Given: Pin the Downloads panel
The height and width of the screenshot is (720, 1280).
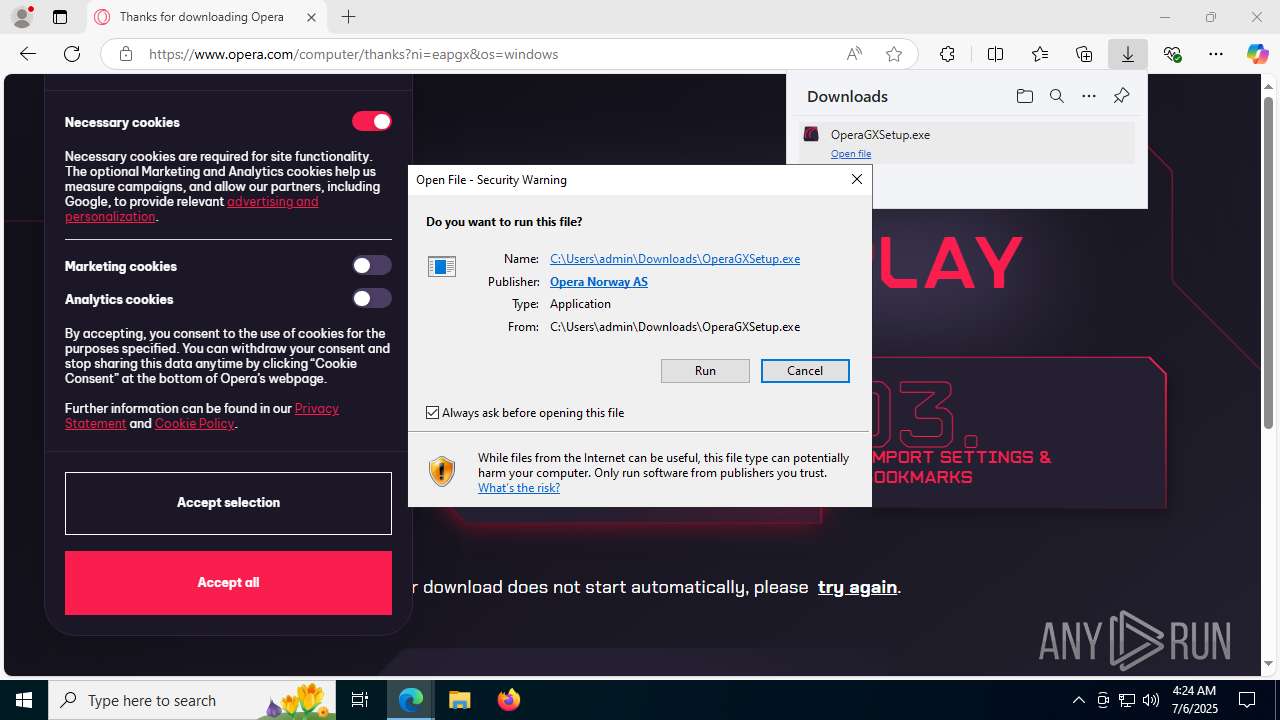Looking at the screenshot, I should coord(1121,96).
